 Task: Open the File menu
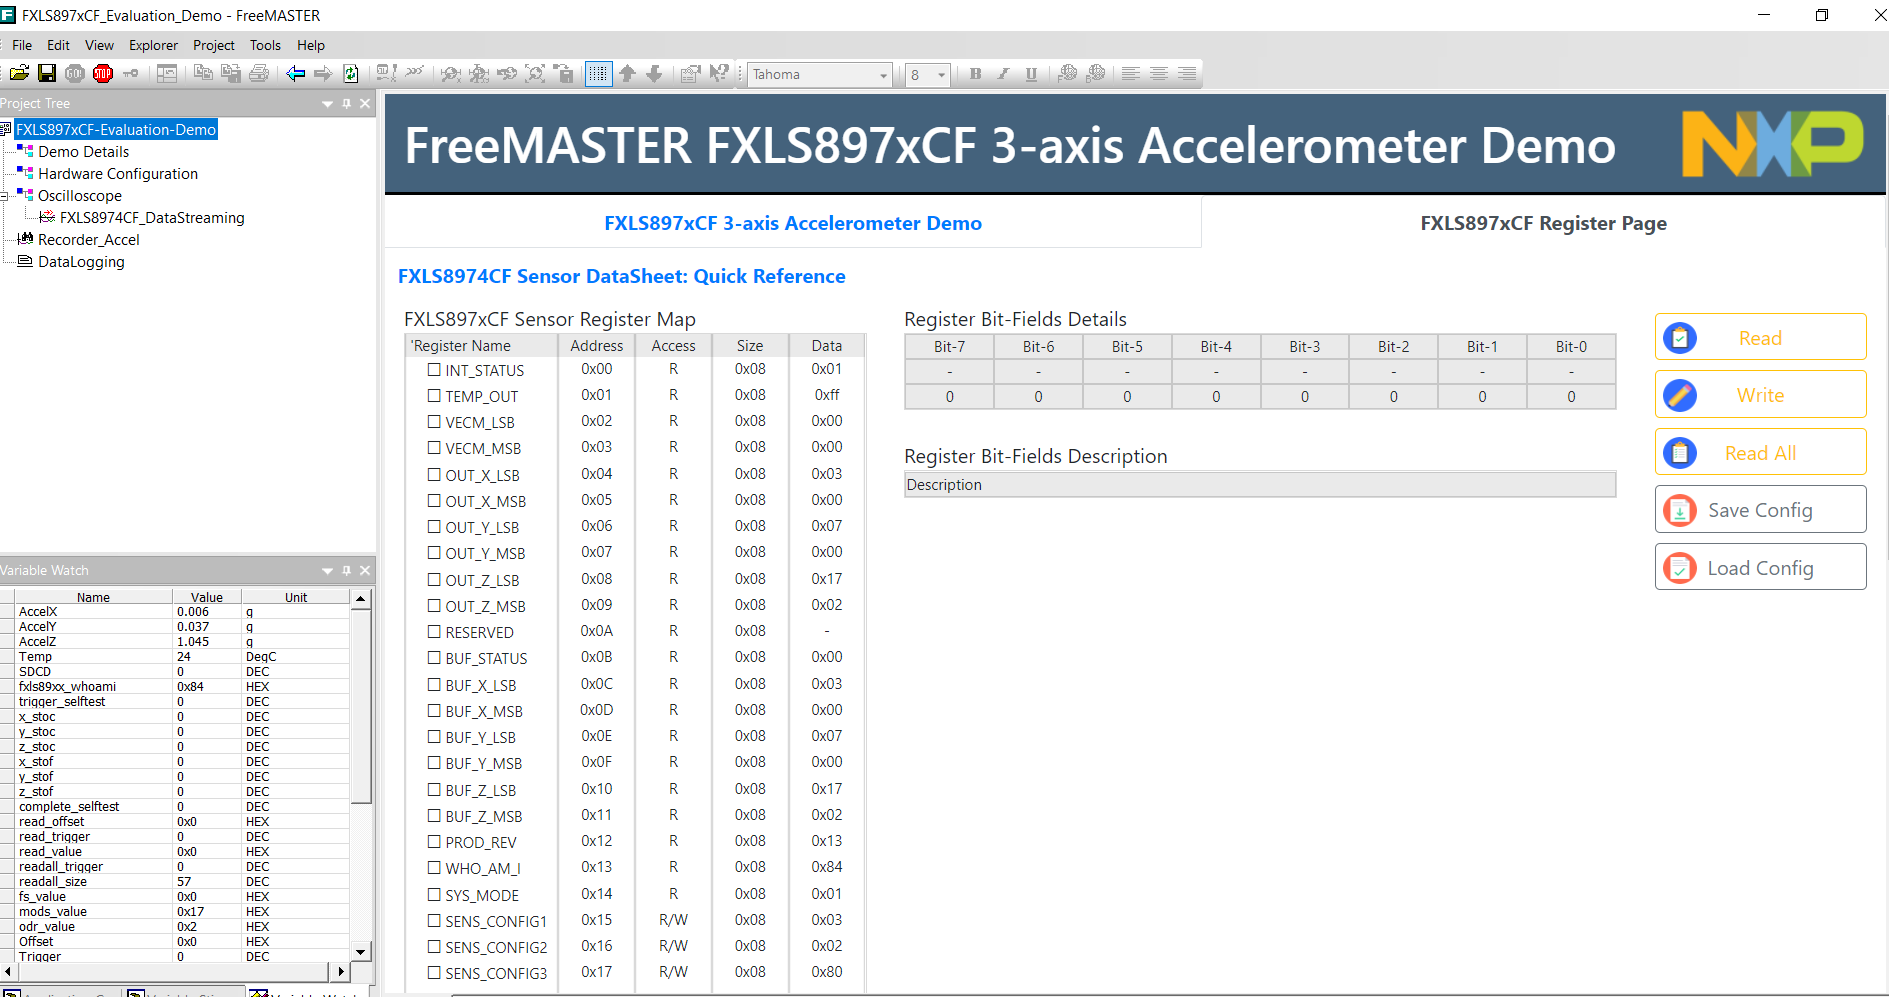pos(22,45)
